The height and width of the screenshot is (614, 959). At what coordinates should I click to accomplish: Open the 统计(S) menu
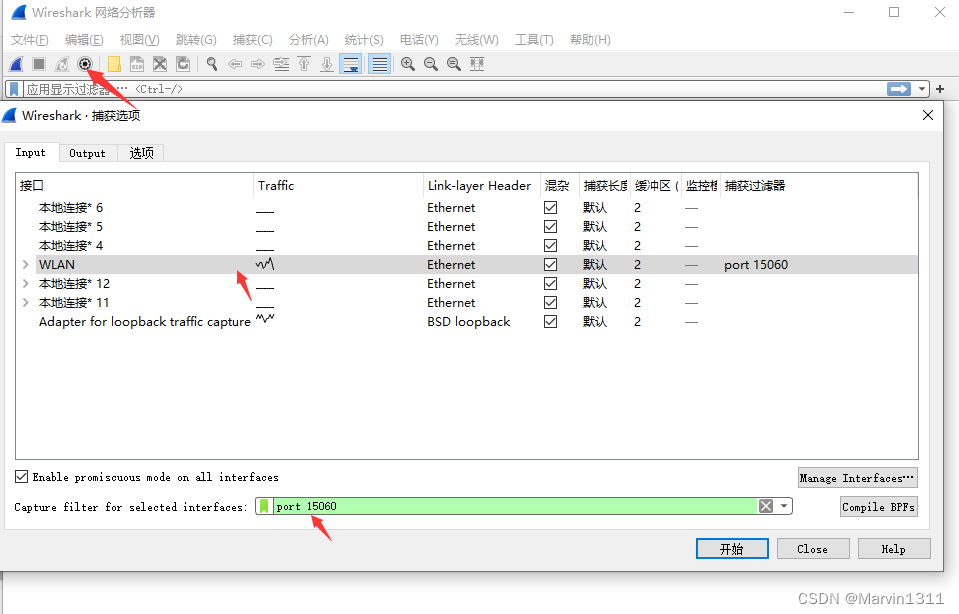click(364, 40)
